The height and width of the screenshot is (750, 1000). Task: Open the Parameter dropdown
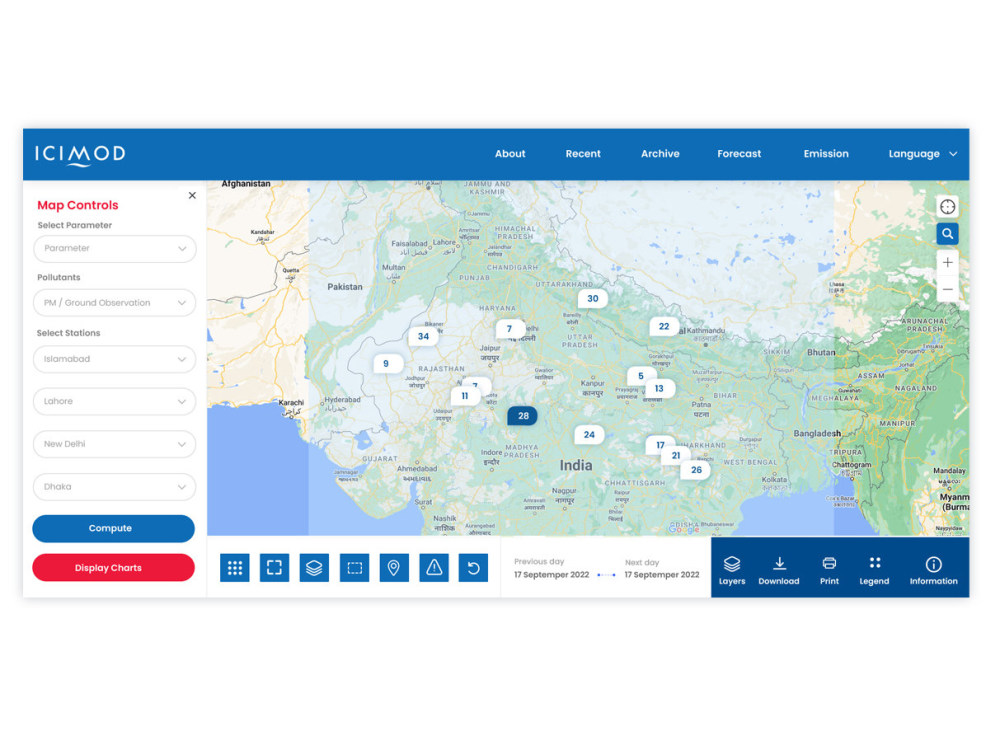pyautogui.click(x=115, y=249)
